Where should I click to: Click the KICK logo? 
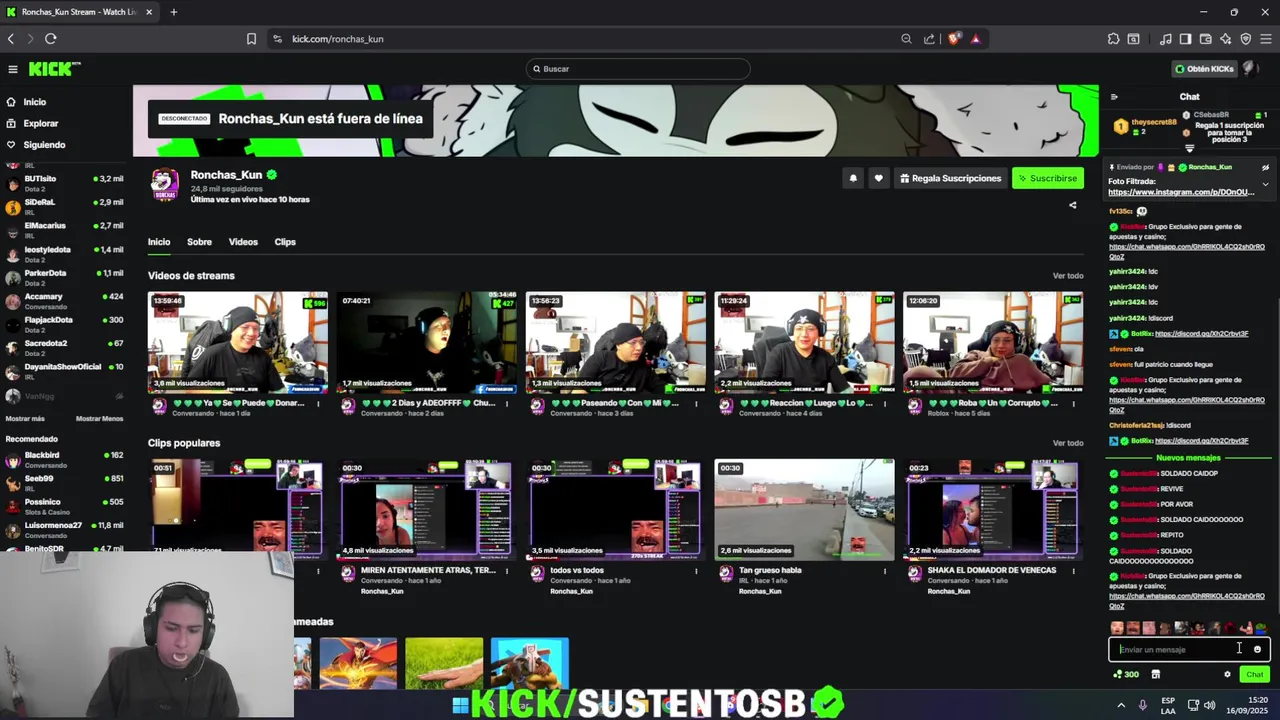[54, 69]
